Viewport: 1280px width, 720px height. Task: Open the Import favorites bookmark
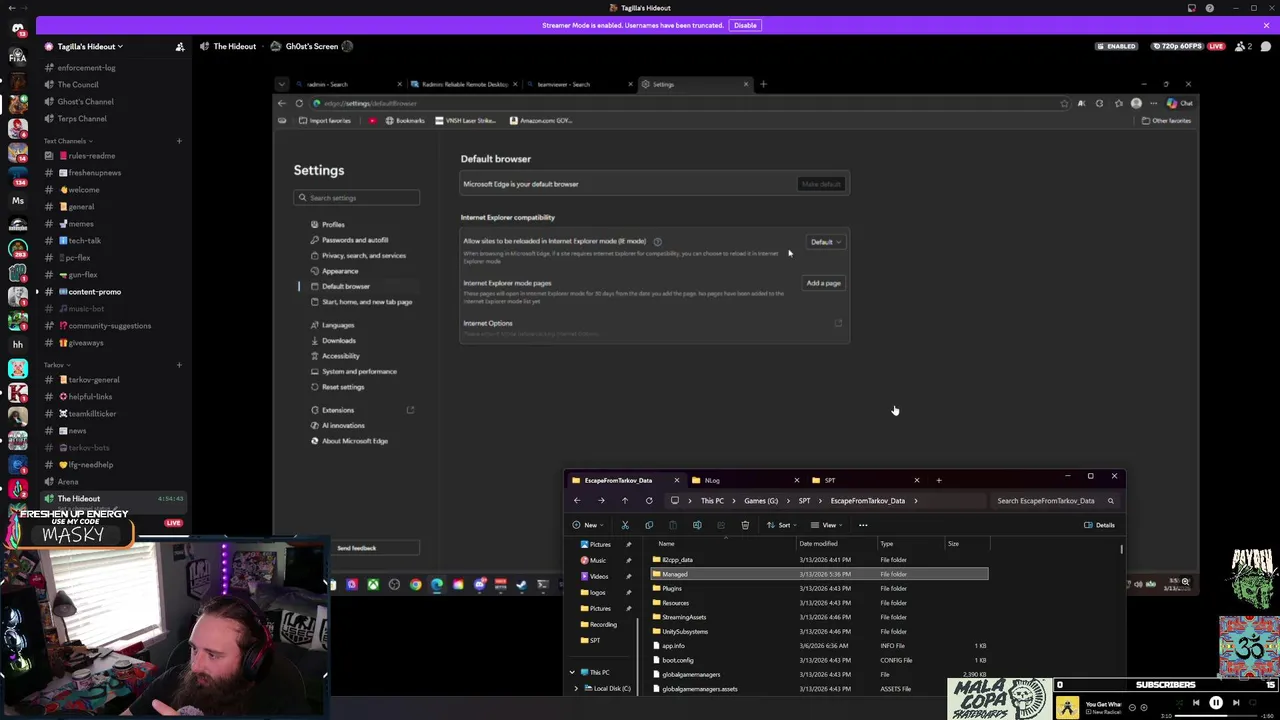pyautogui.click(x=325, y=120)
